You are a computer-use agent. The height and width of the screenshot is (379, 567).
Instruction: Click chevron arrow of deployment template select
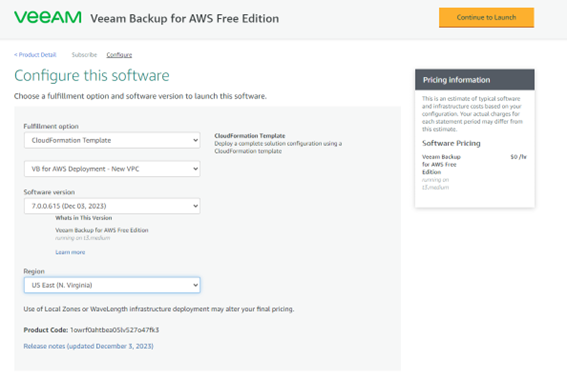195,169
